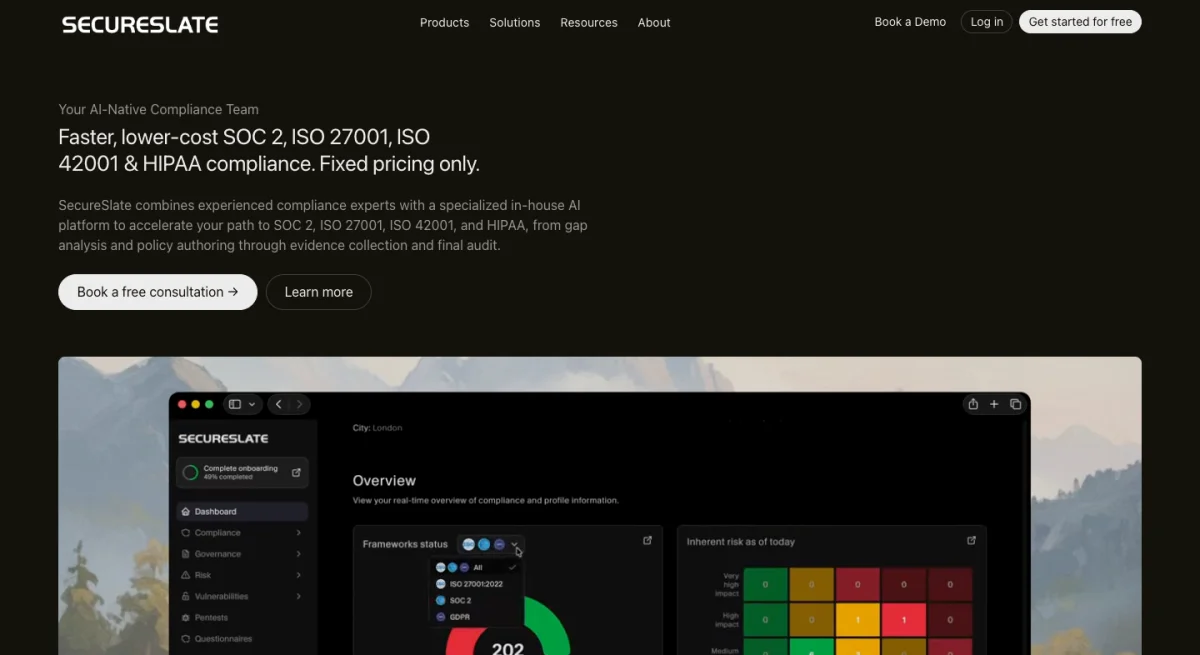Expand the Governance section chevron
This screenshot has height=655, width=1200.
(x=299, y=554)
